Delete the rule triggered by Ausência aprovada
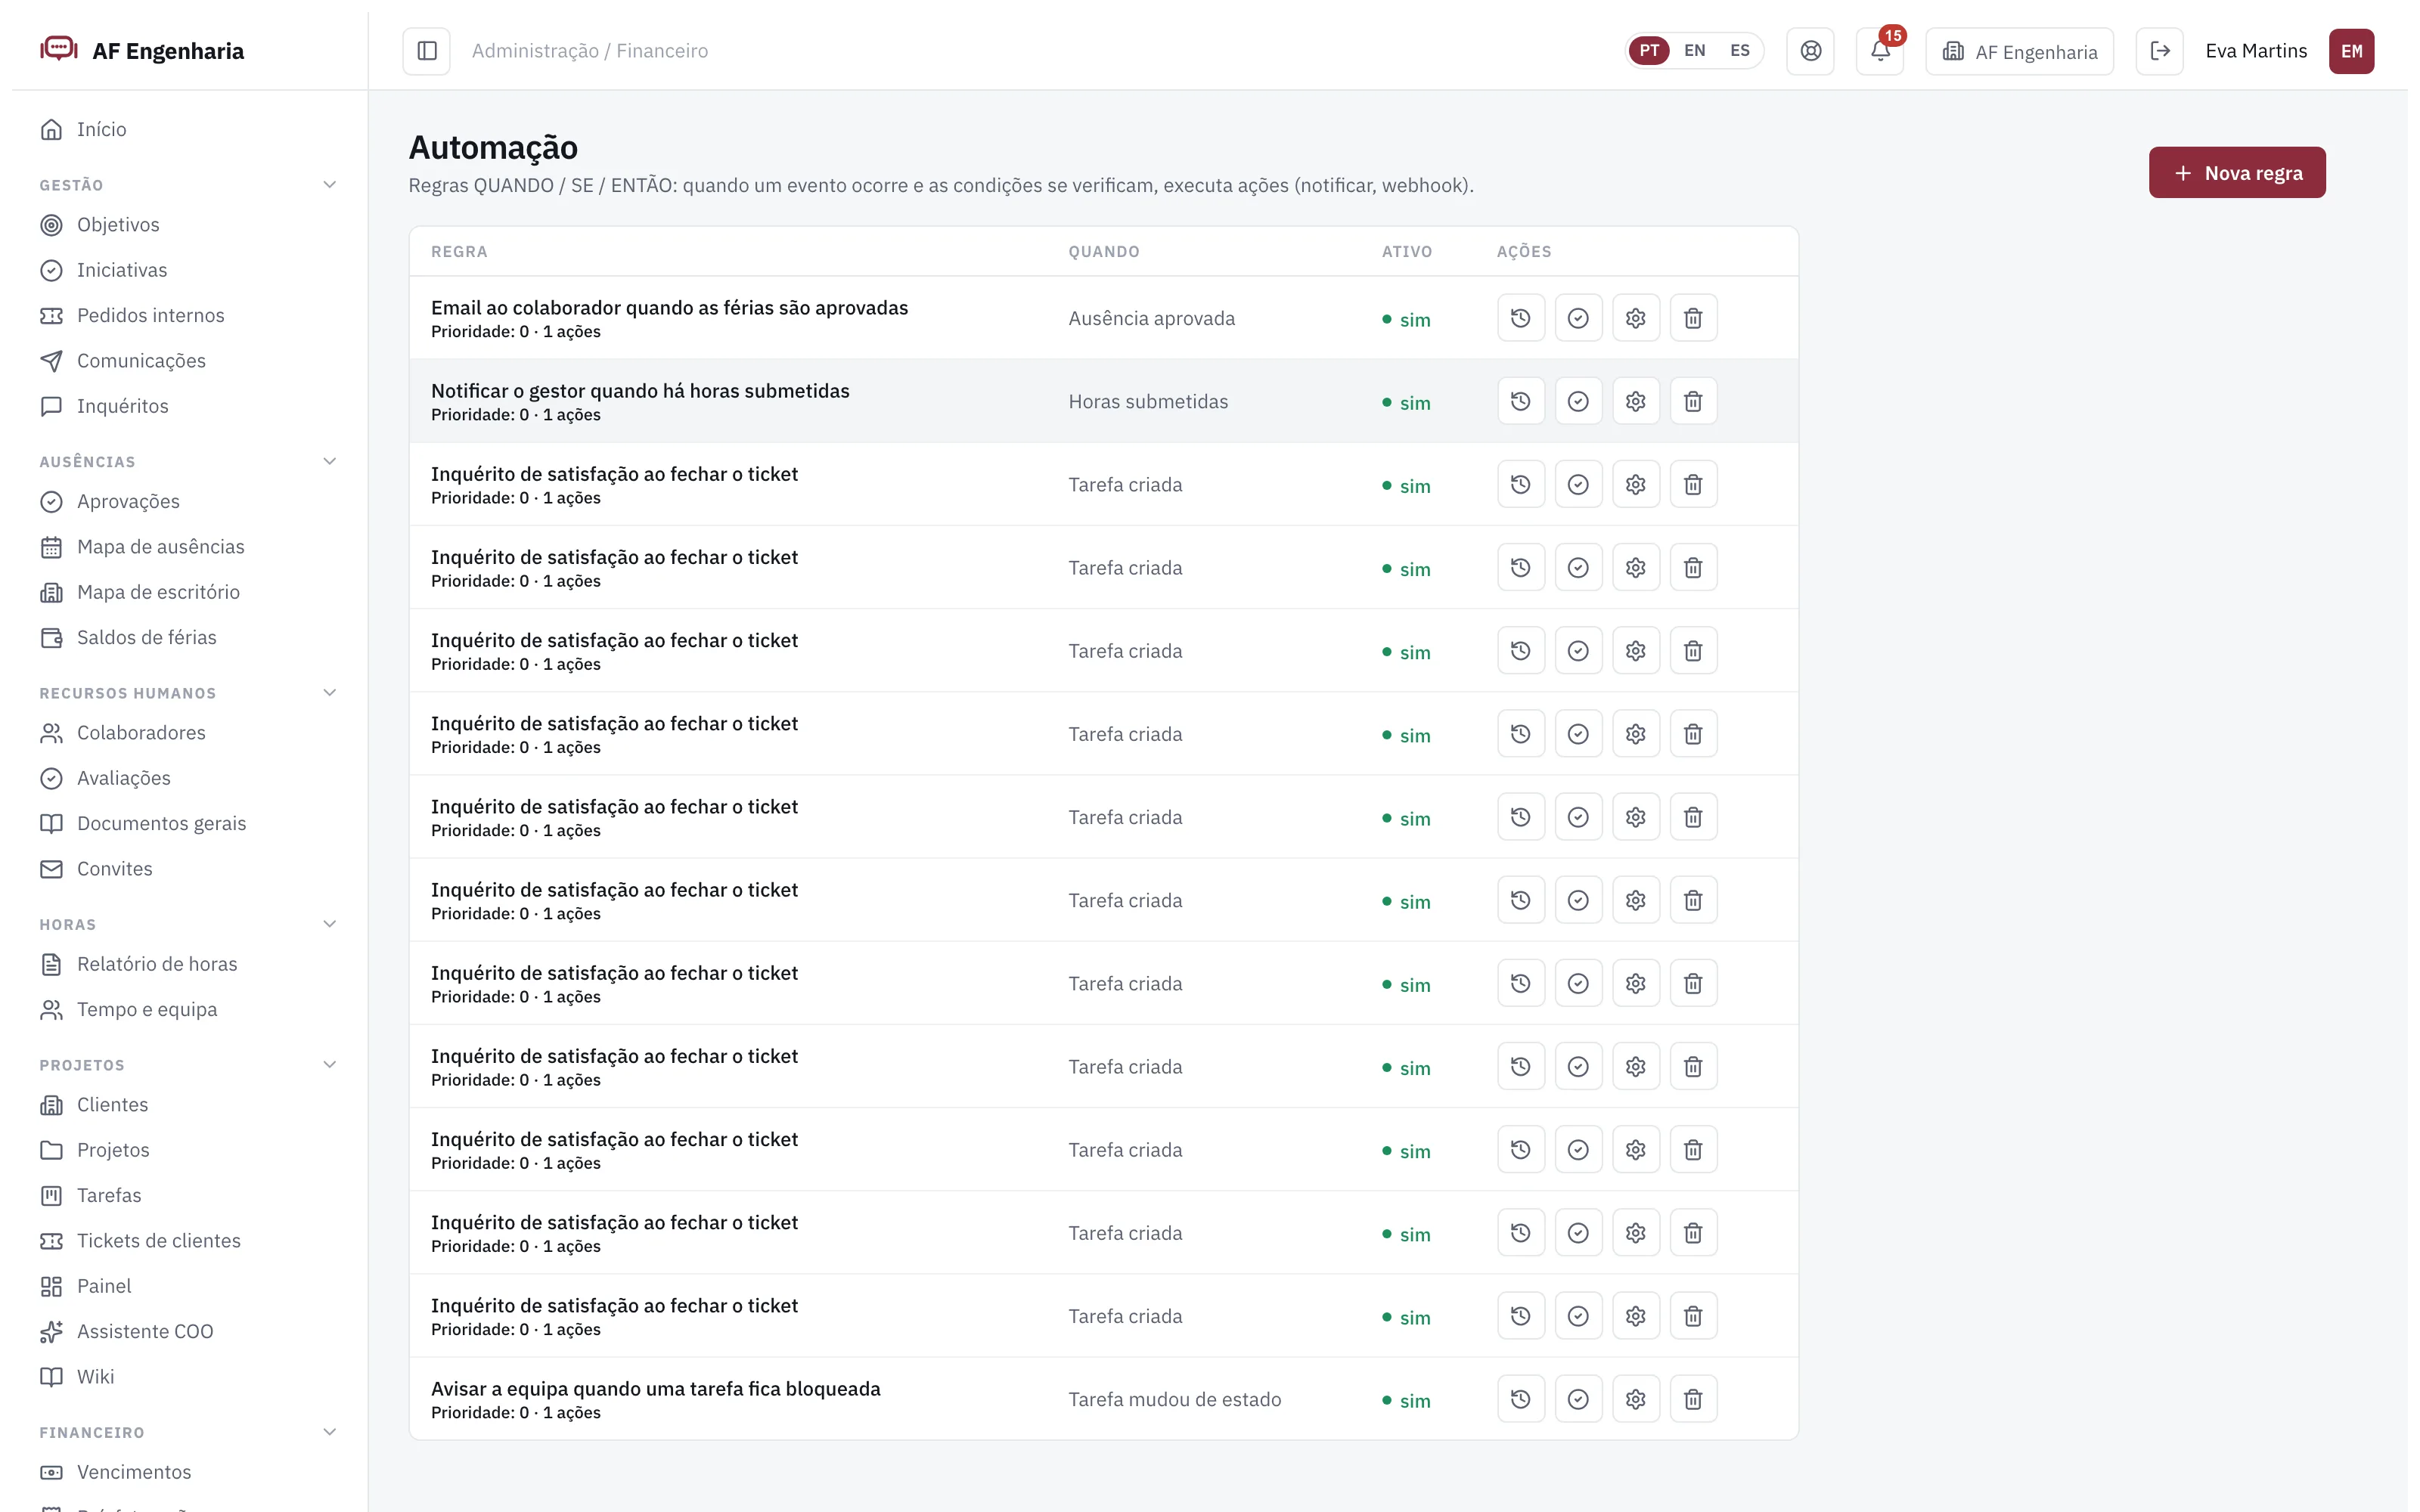The image size is (2420, 1512). [x=1693, y=318]
